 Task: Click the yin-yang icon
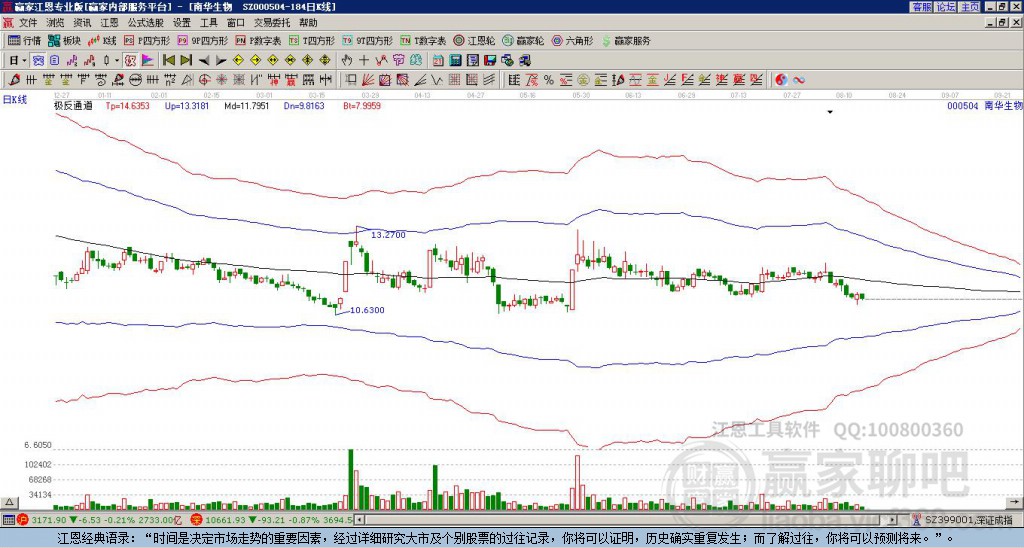781,80
